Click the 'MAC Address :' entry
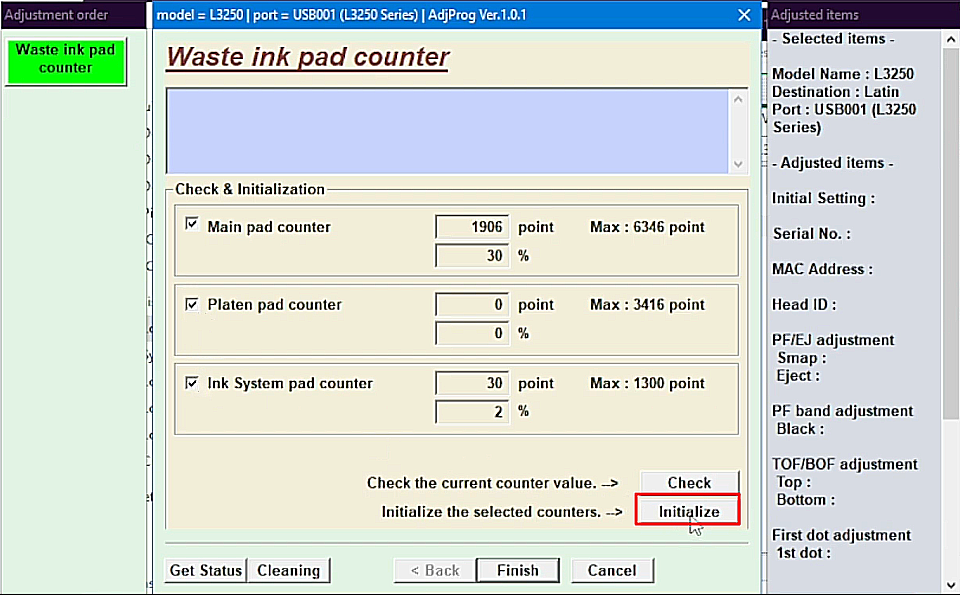Viewport: 960px width, 595px height. (822, 269)
